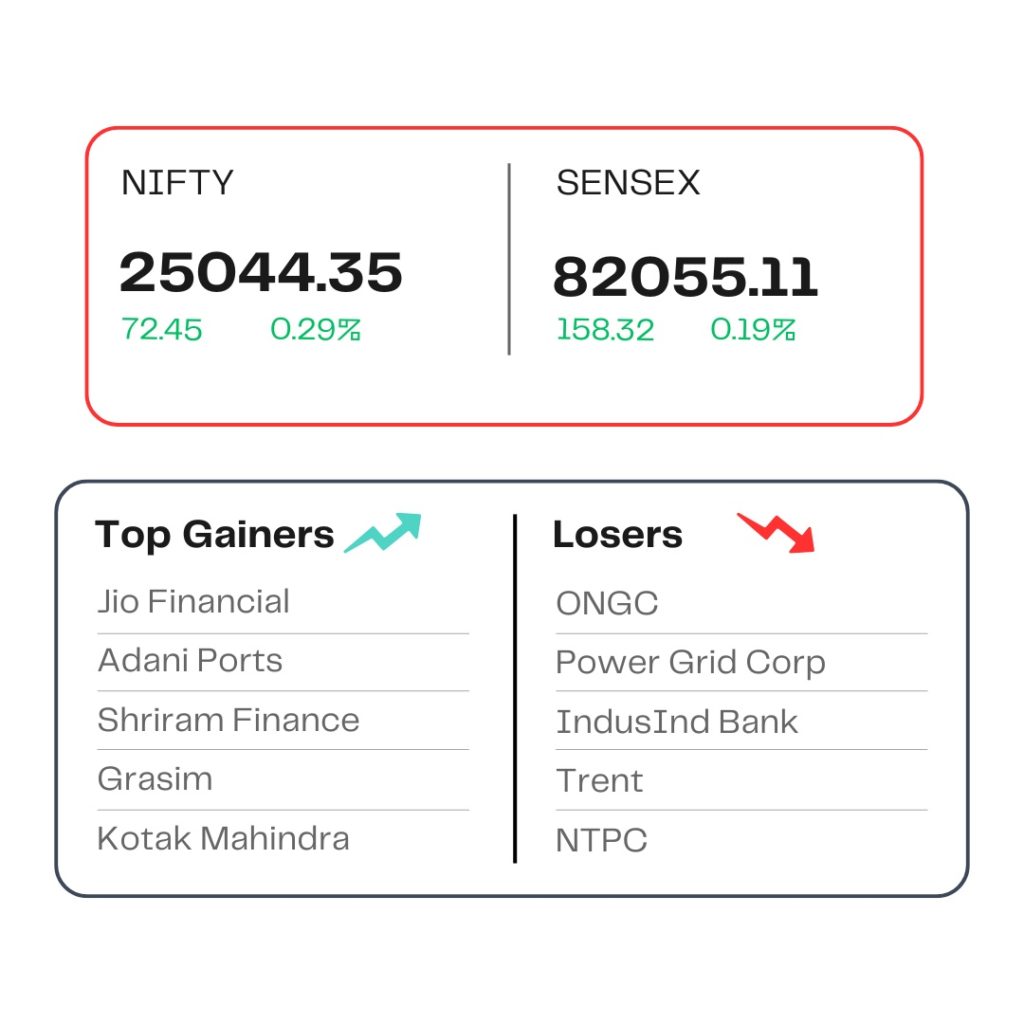Viewport: 1024px width, 1024px height.
Task: Select Trent in the Losers list
Action: 600,781
